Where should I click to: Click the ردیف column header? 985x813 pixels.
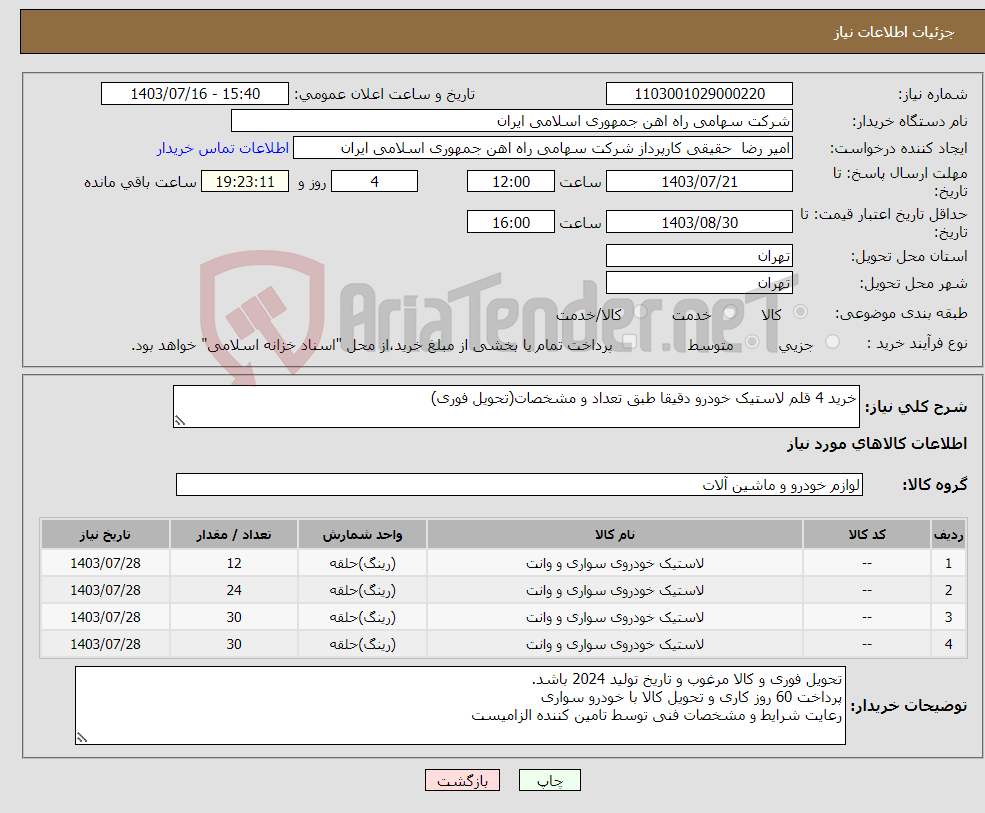tap(948, 535)
